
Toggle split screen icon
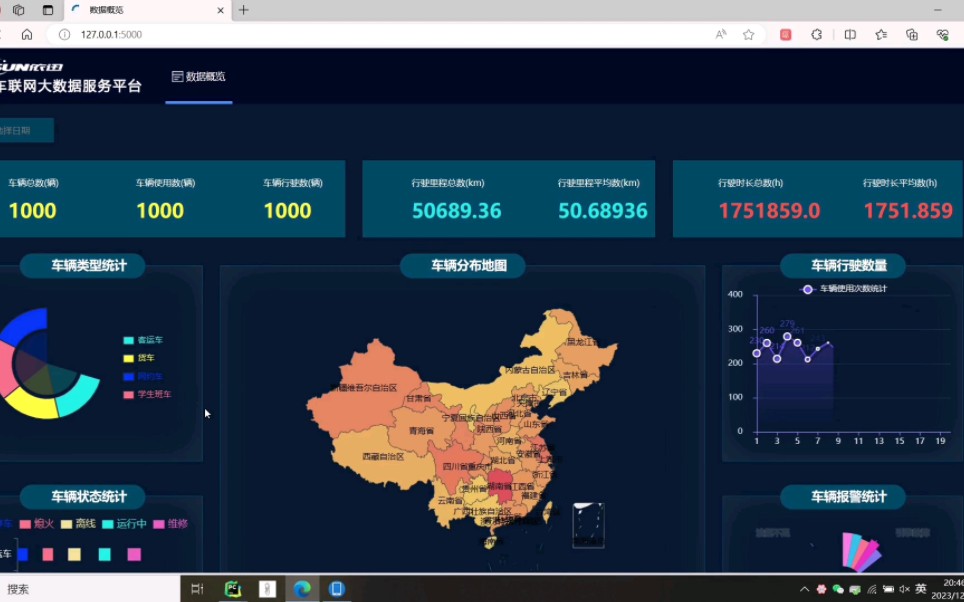pos(850,34)
